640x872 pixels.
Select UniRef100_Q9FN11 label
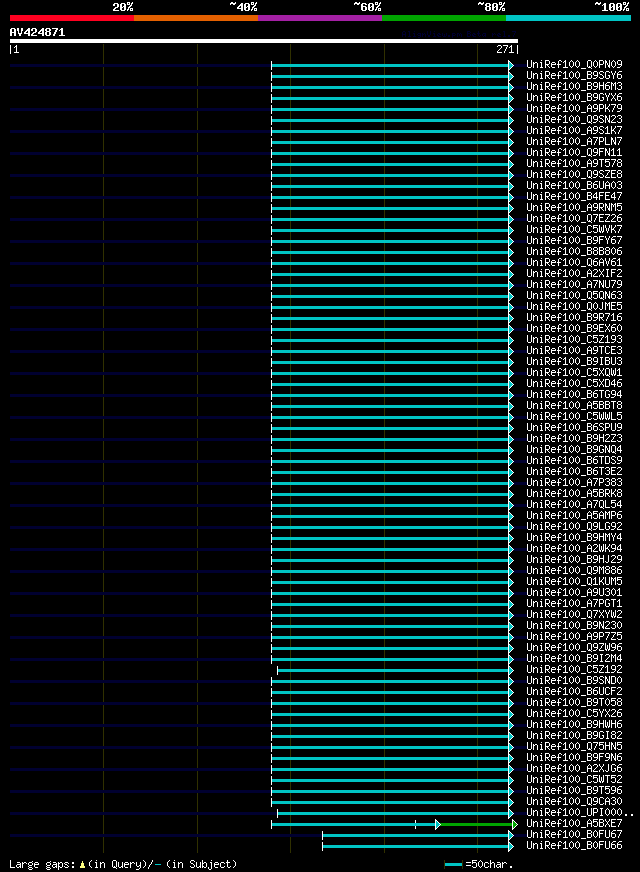pyautogui.click(x=574, y=152)
